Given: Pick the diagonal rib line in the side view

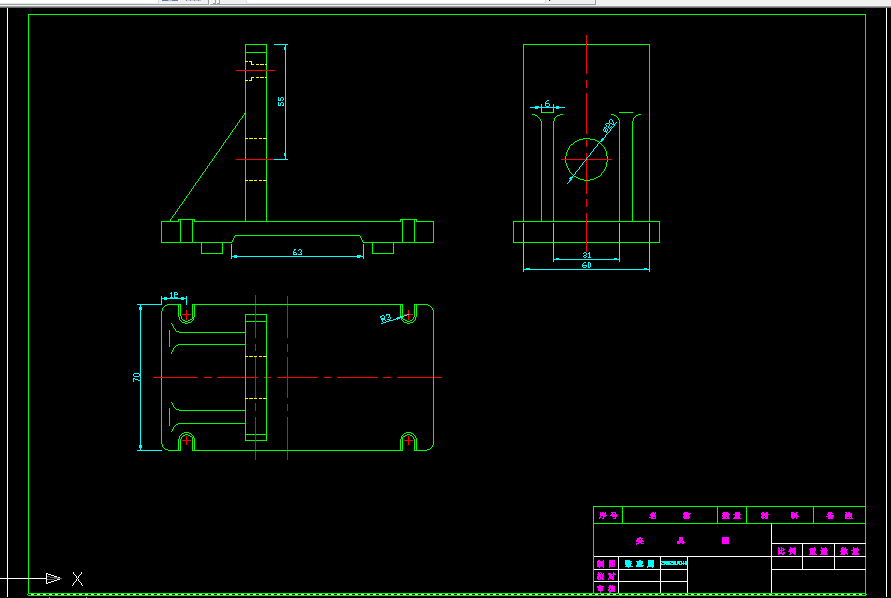Looking at the screenshot, I should coord(207,167).
